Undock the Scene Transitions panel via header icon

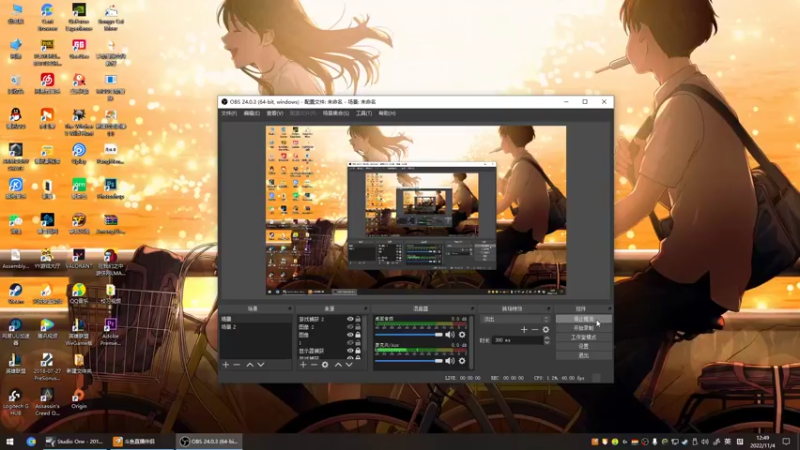548,309
